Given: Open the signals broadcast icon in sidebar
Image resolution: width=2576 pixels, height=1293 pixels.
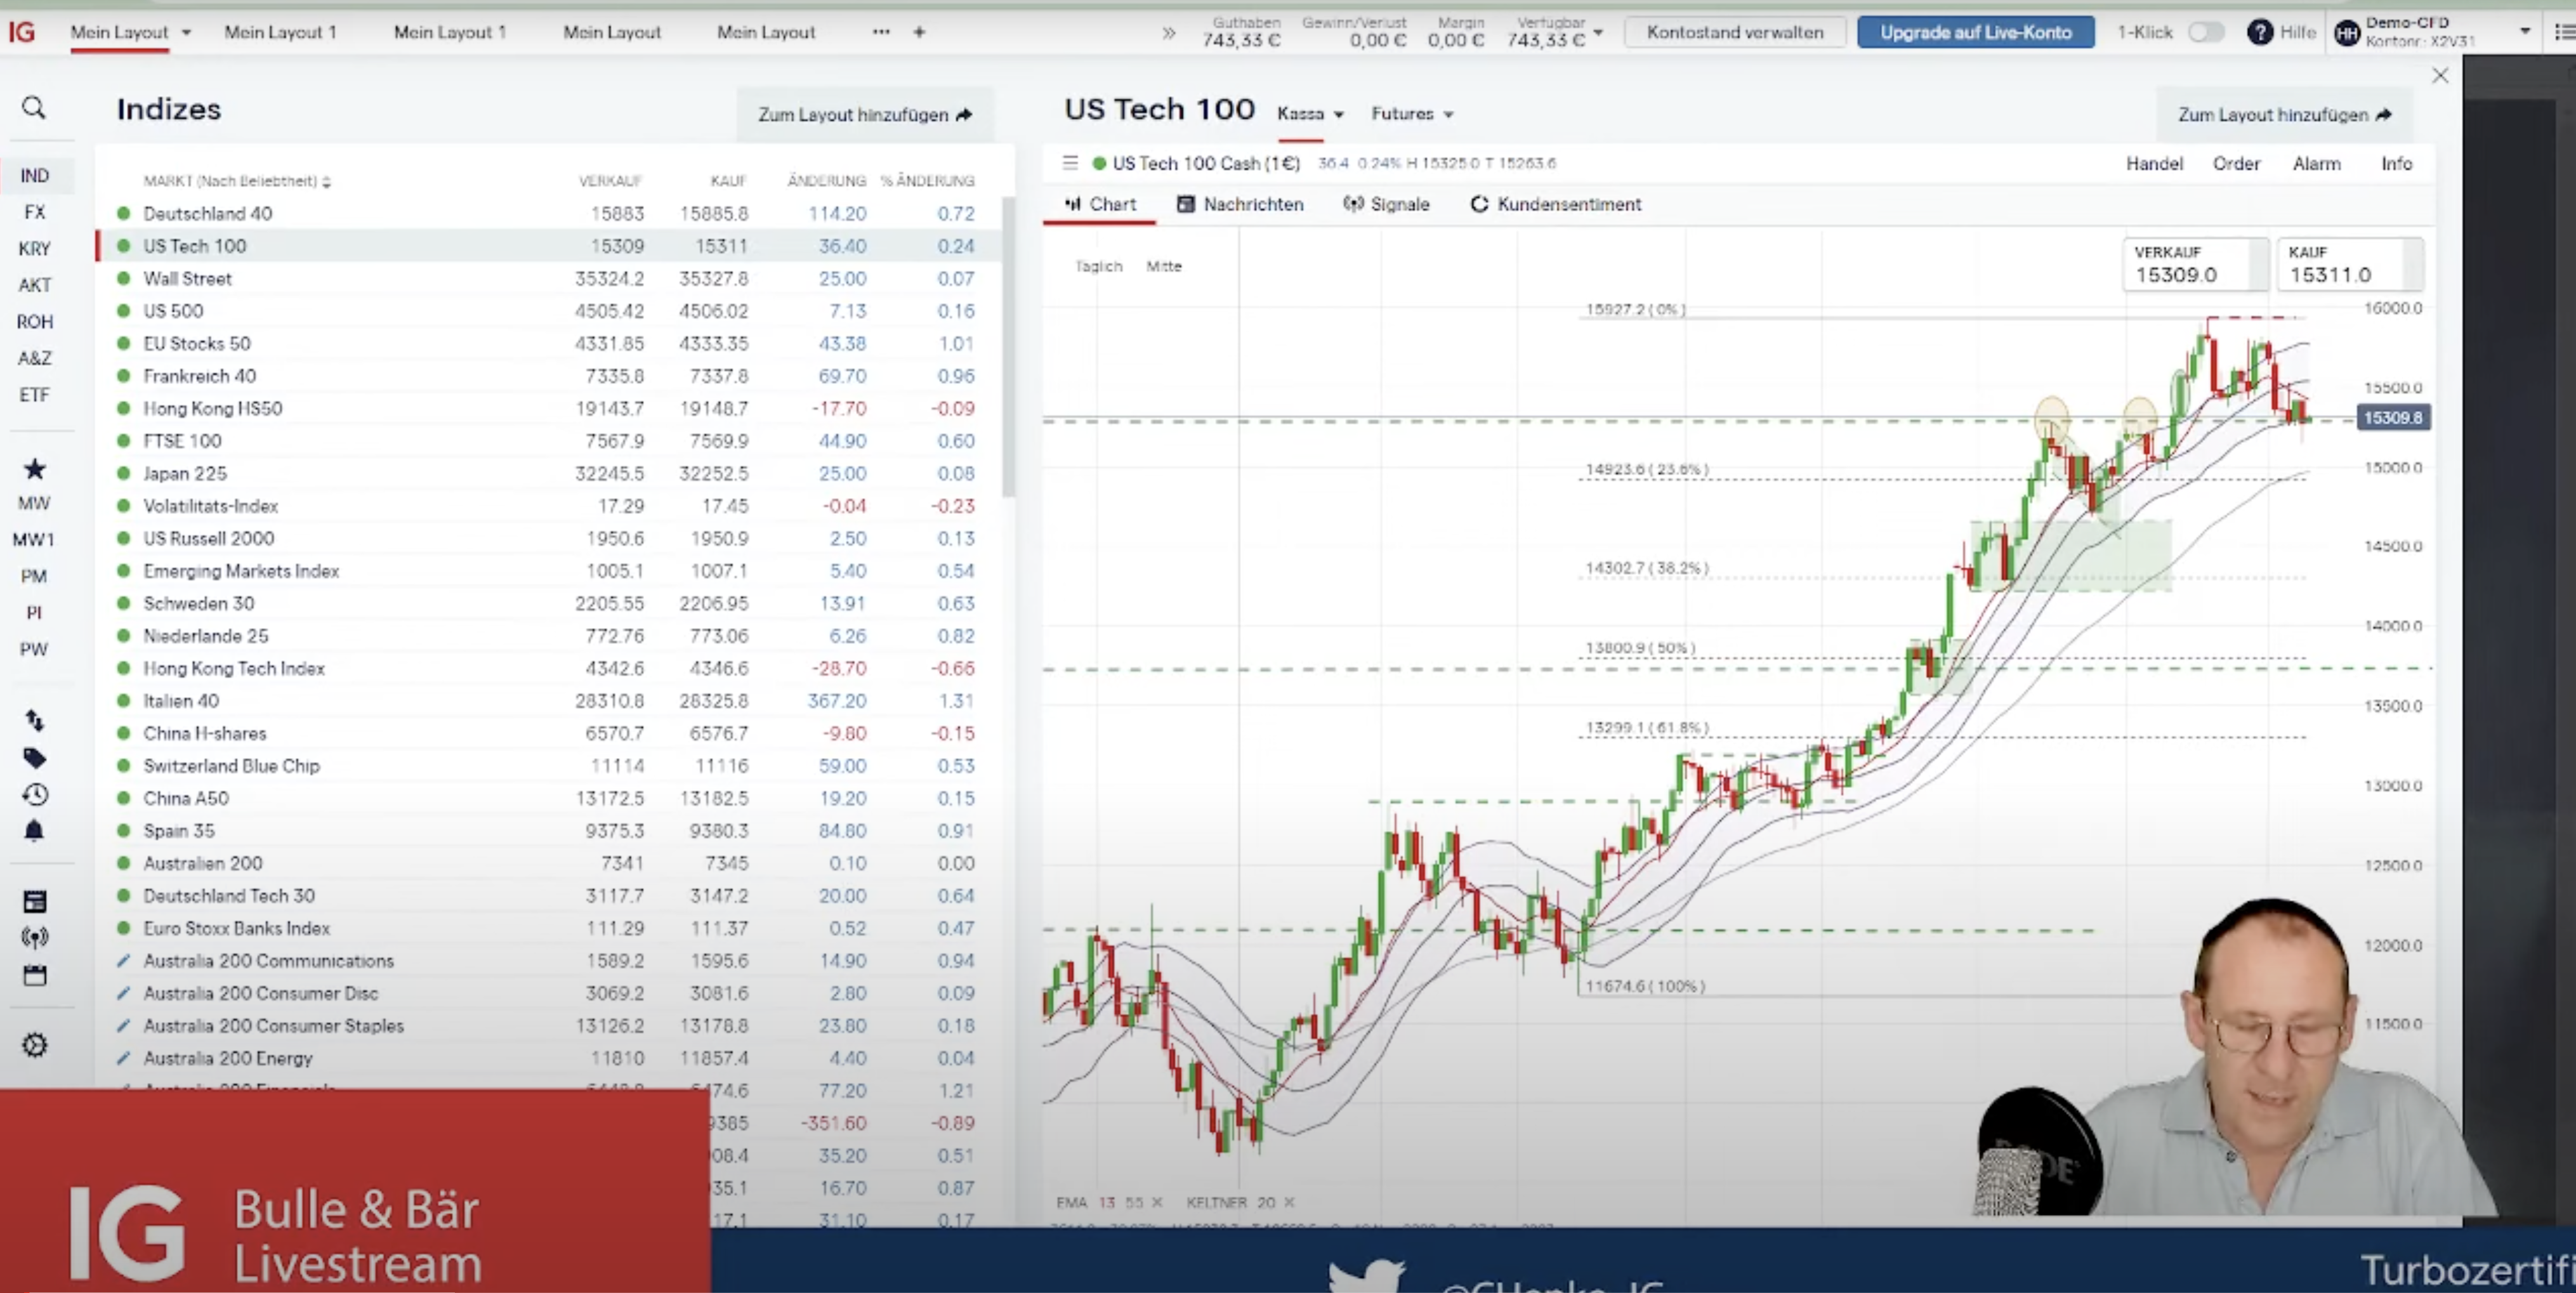Looking at the screenshot, I should pyautogui.click(x=35, y=938).
